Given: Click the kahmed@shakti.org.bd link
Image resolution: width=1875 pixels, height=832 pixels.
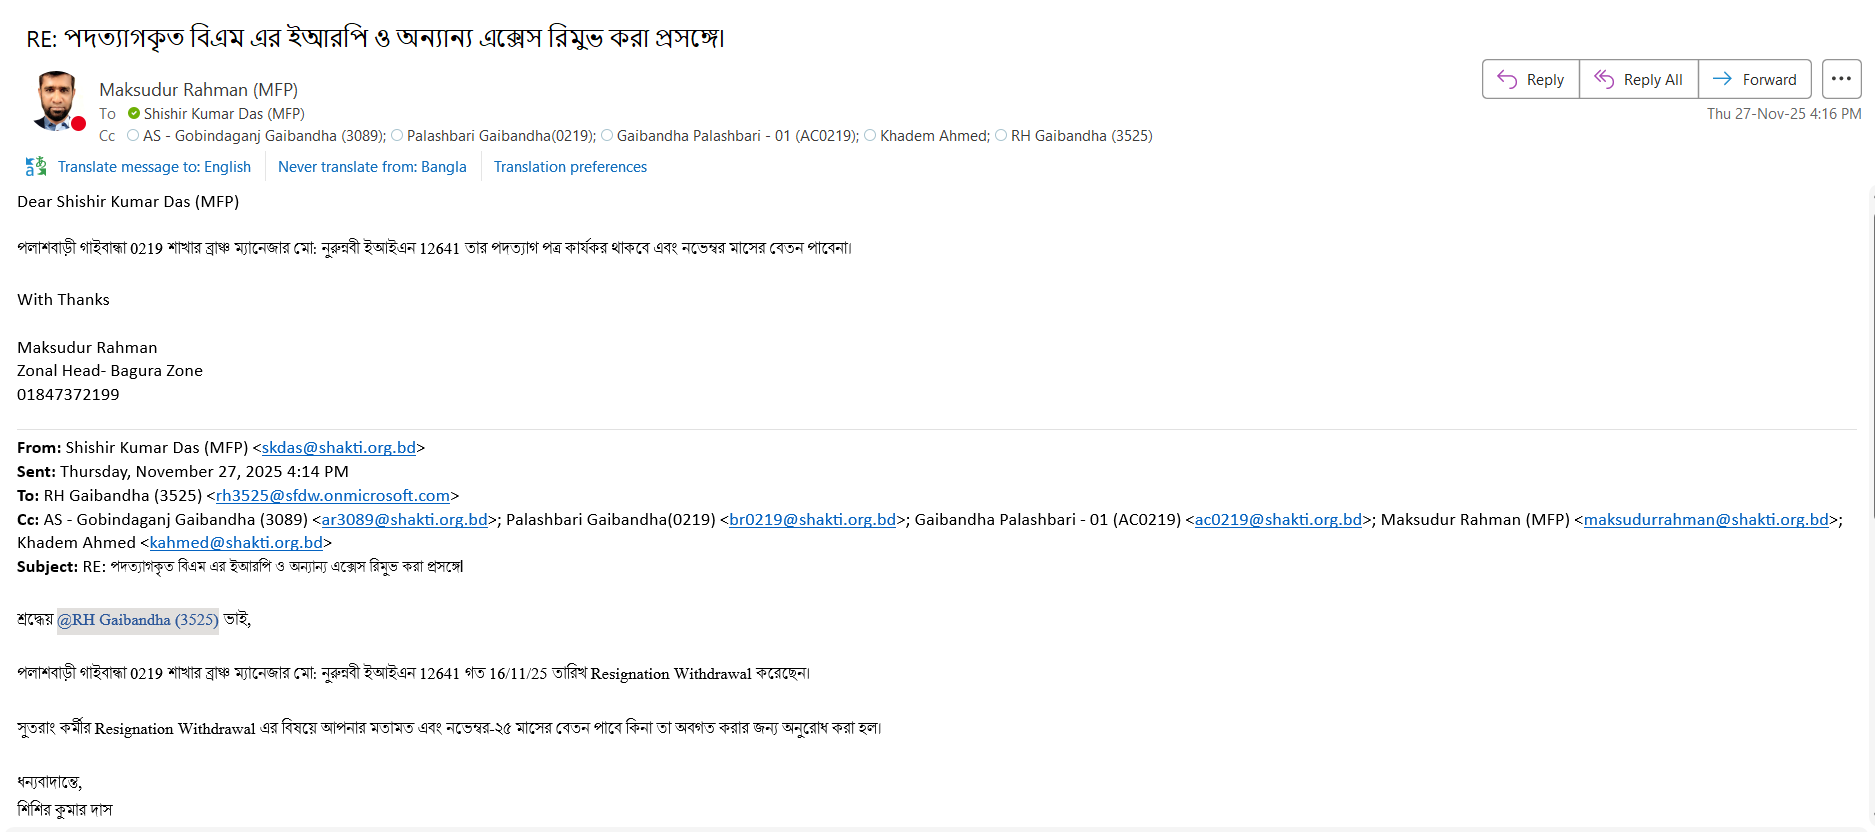Looking at the screenshot, I should (x=236, y=543).
